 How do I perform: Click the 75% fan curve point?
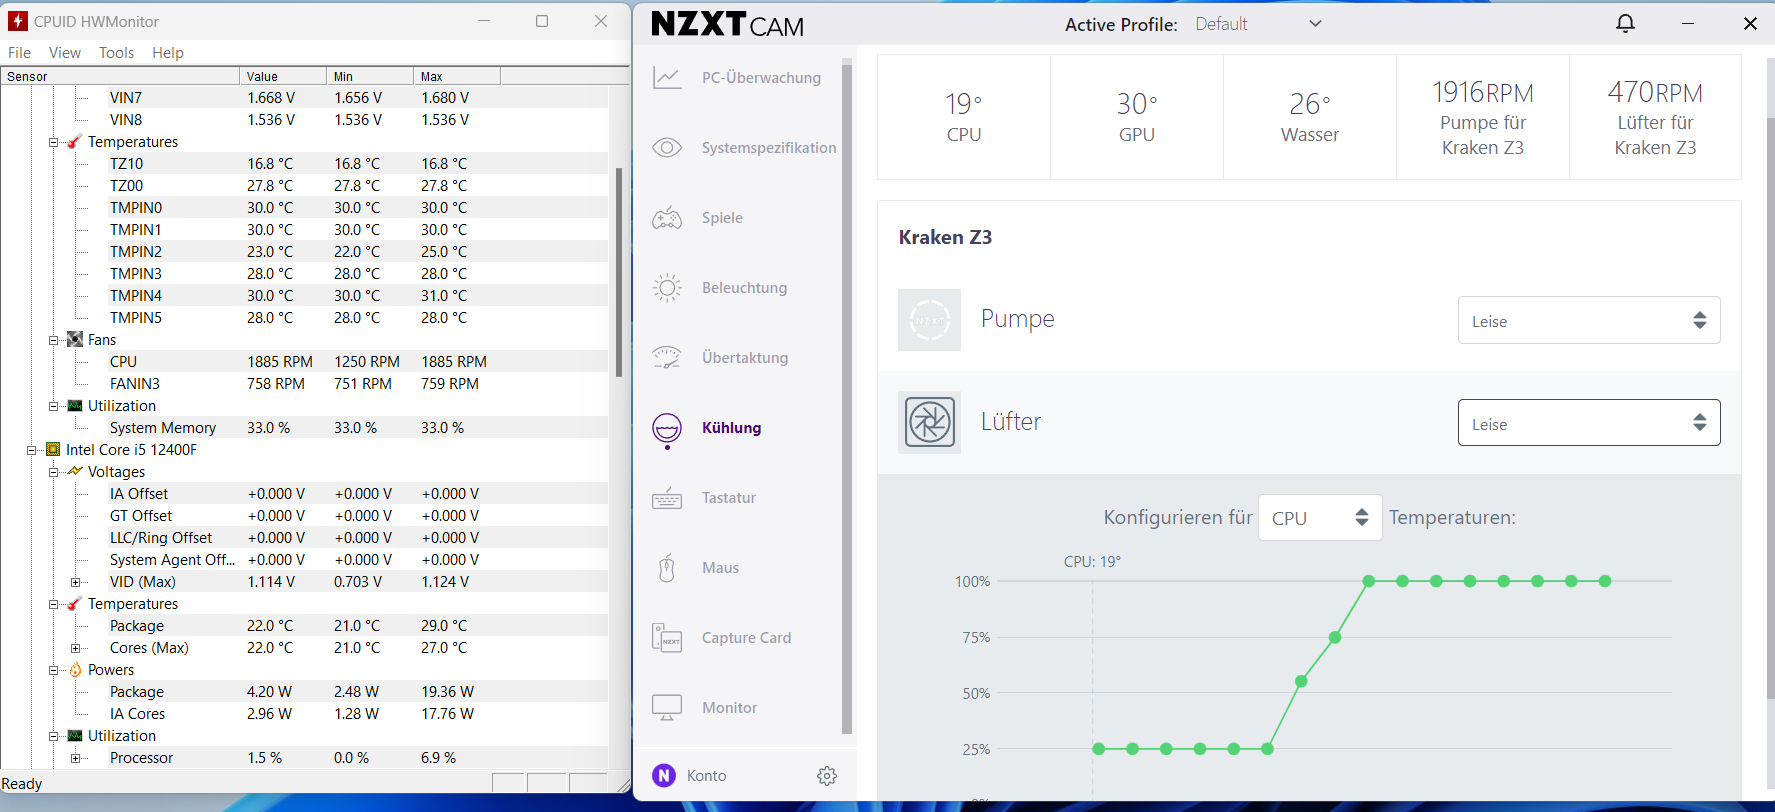tap(1335, 637)
